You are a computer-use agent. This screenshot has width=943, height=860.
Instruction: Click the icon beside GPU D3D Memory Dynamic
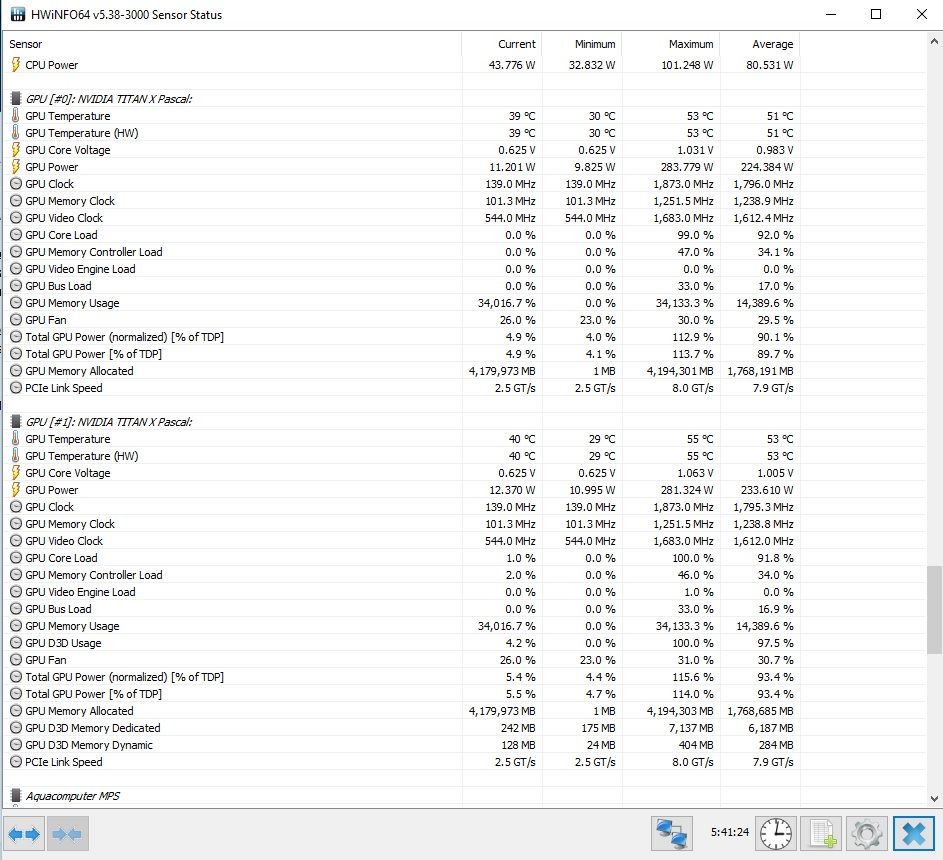pos(16,745)
